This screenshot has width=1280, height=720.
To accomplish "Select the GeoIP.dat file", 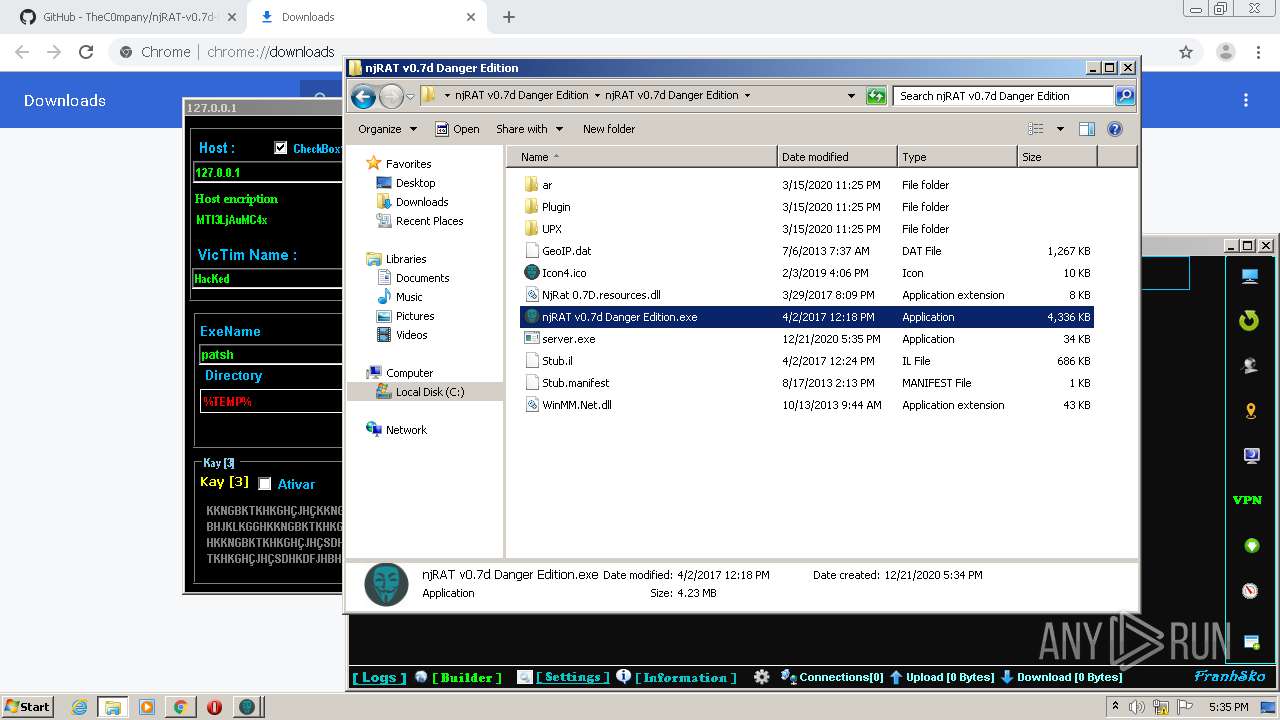I will [x=566, y=251].
